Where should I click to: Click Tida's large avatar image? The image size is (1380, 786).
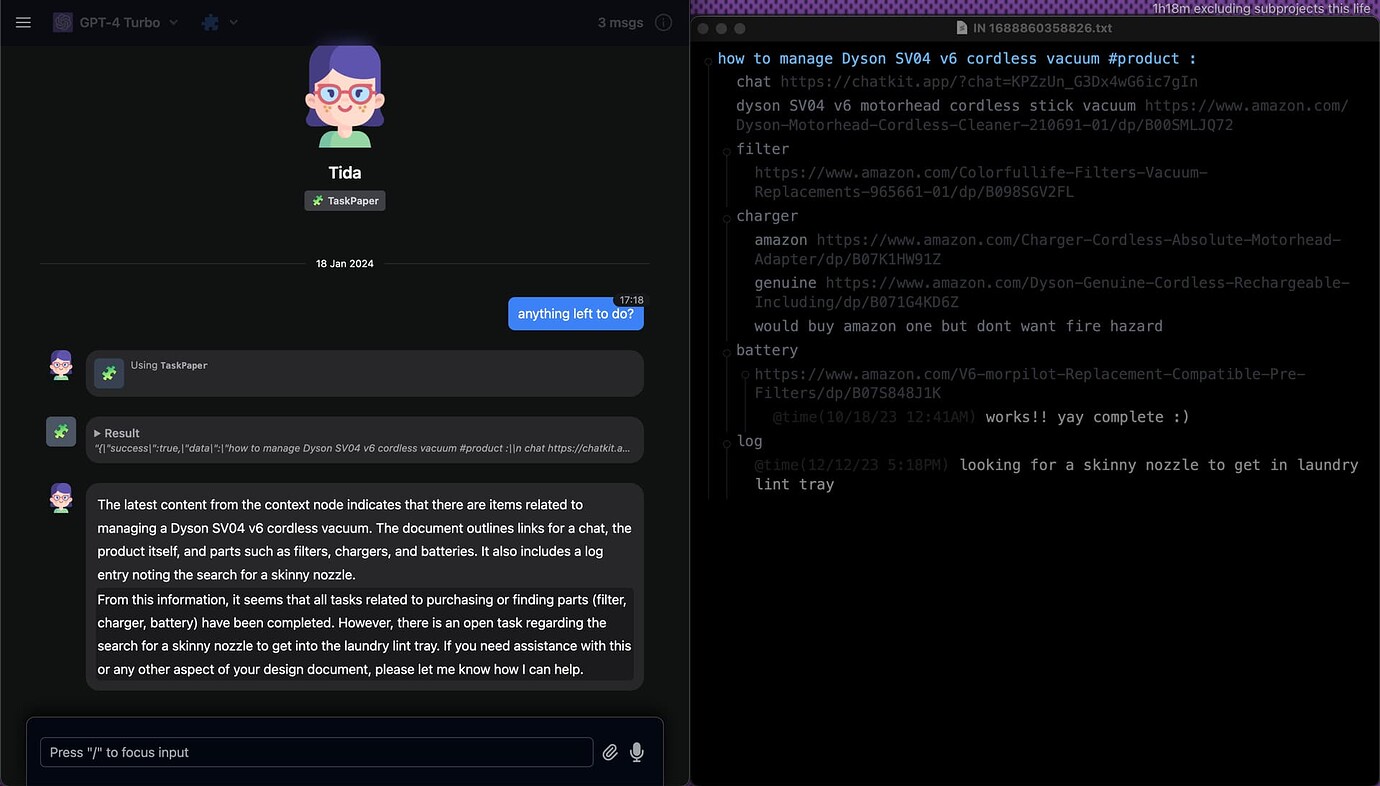click(345, 97)
